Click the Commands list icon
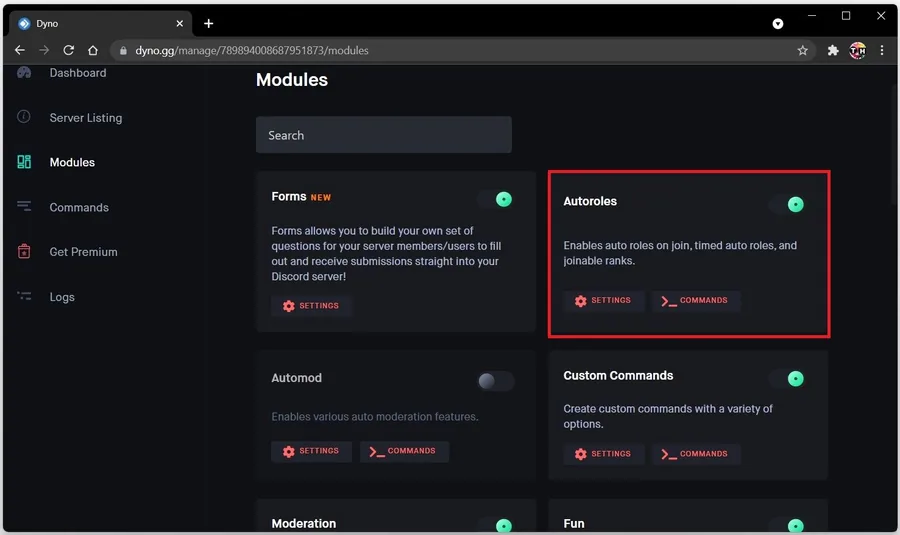Viewport: 900px width, 535px height. 24,206
